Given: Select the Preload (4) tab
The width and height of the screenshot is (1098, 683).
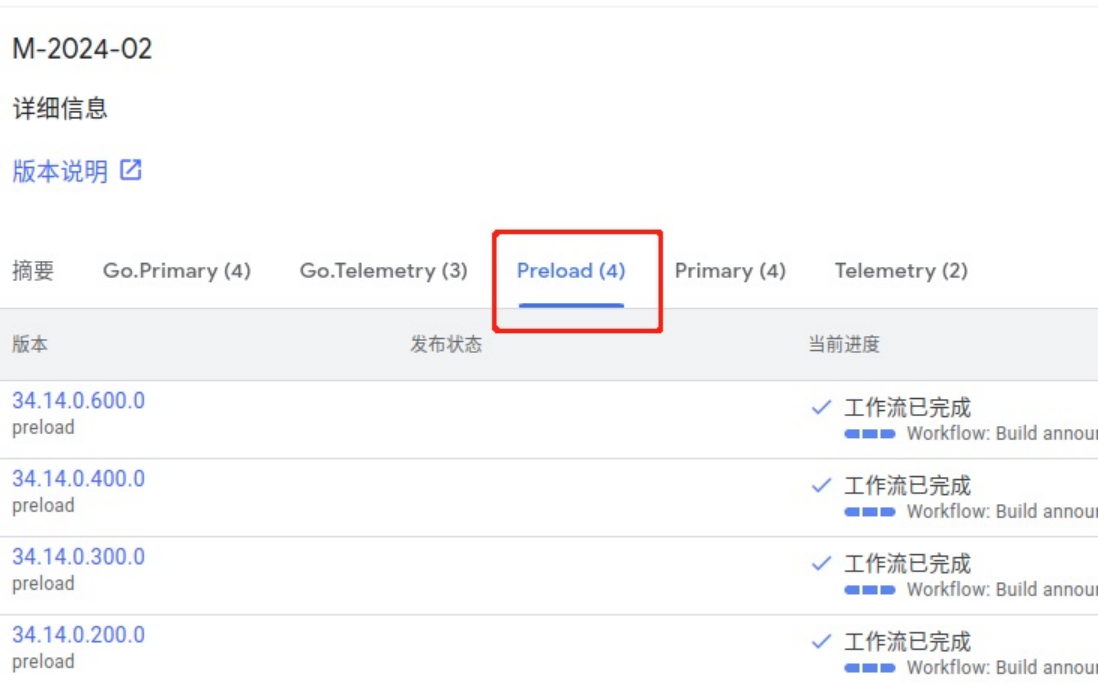Looking at the screenshot, I should coord(571,270).
